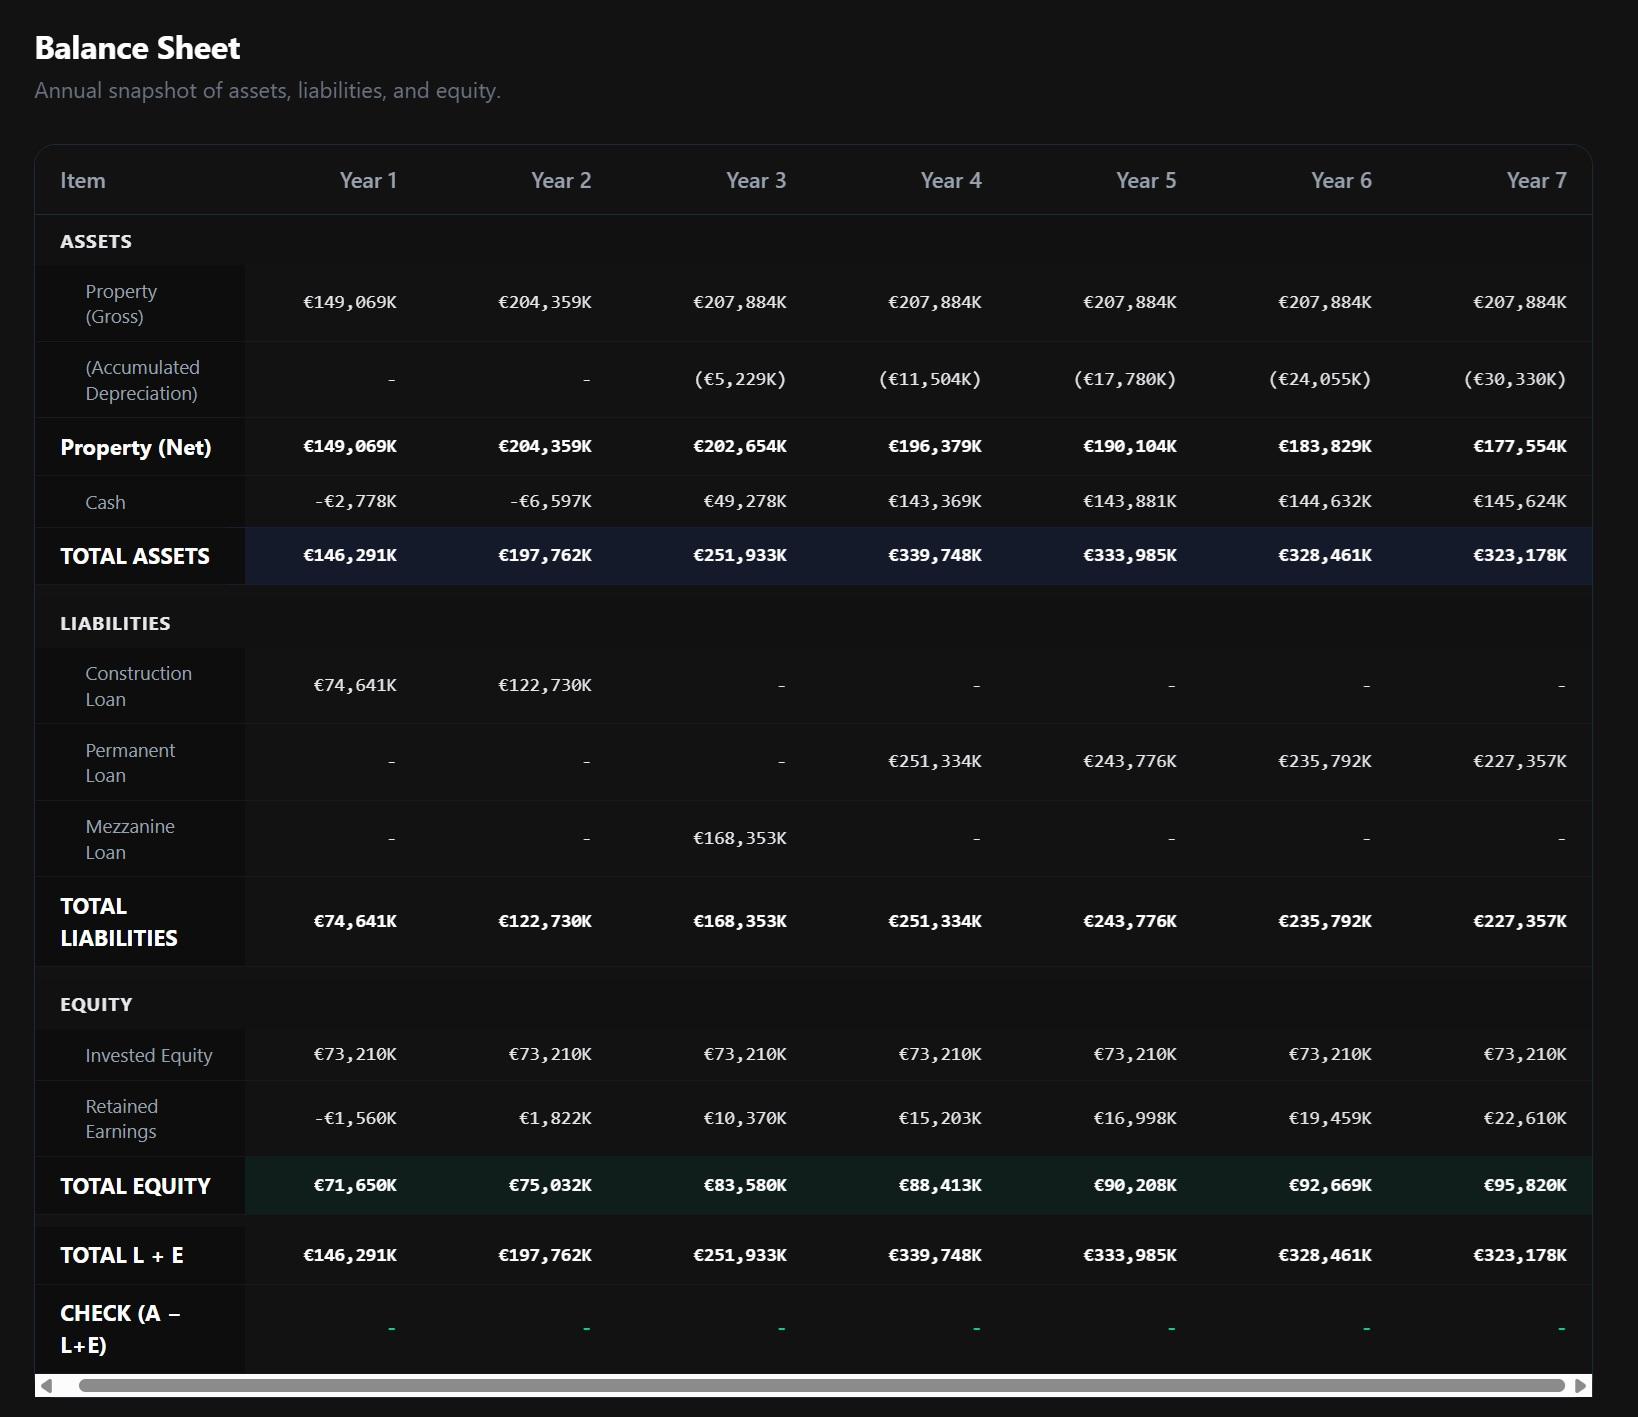Select the Permanent Loan Year 4 value

pyautogui.click(x=934, y=761)
